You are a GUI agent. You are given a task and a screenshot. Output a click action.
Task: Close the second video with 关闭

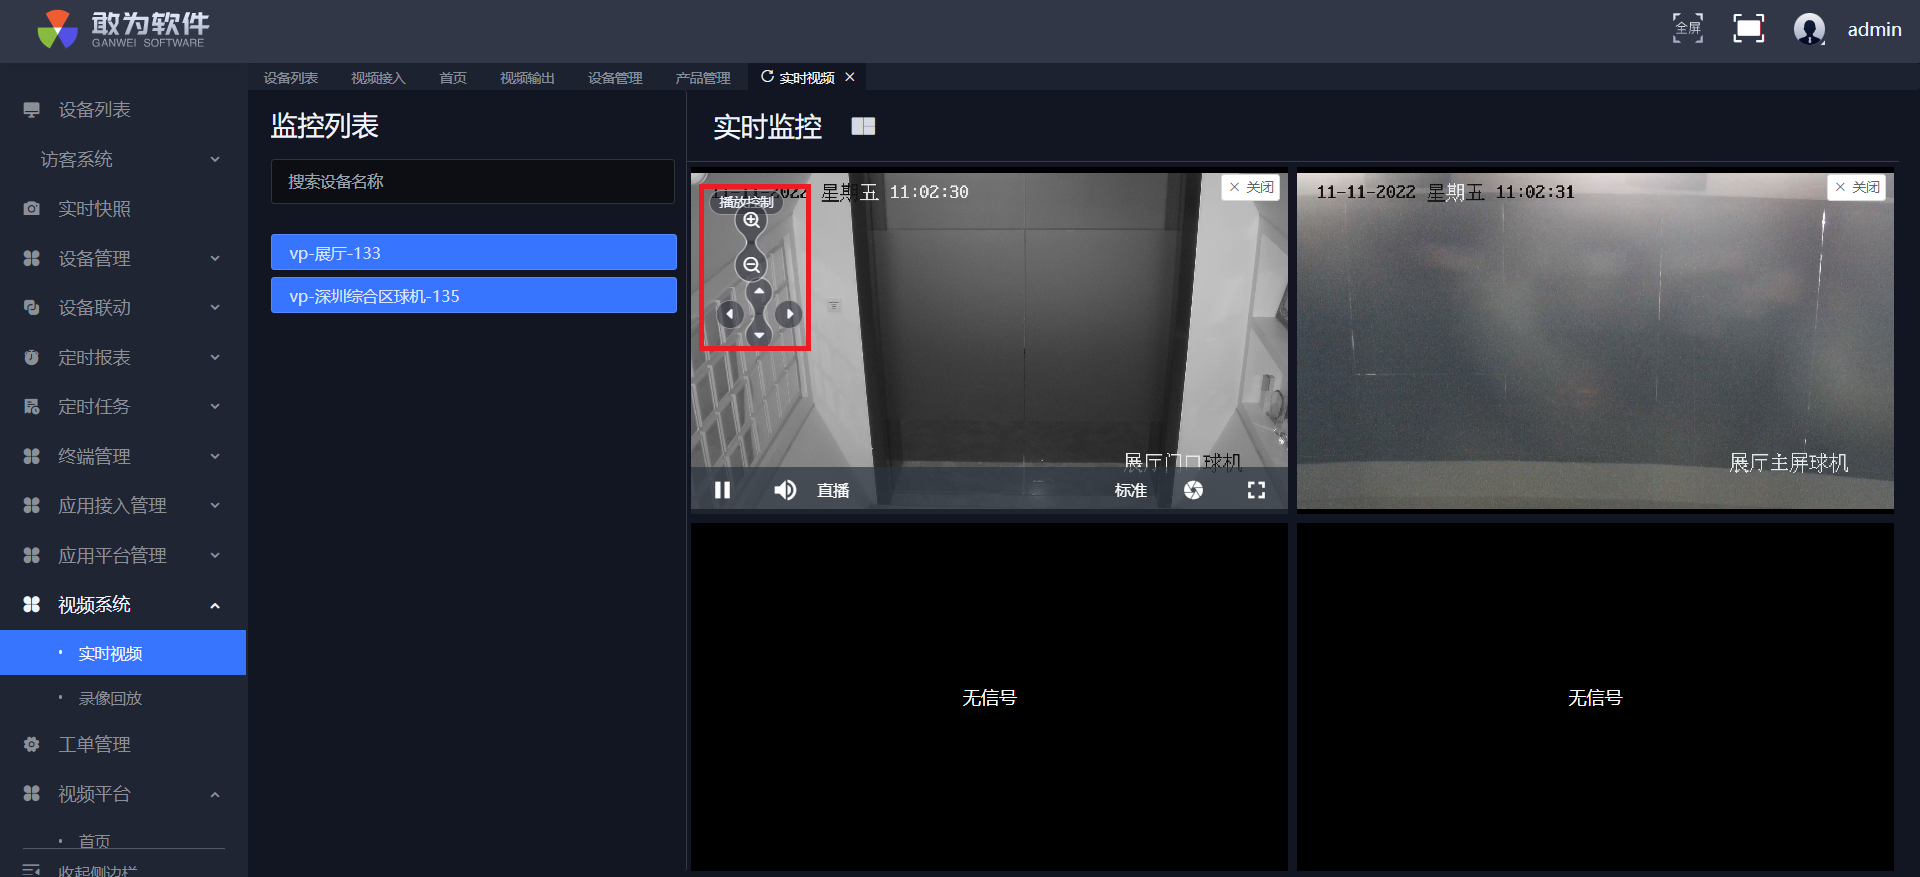click(x=1857, y=187)
